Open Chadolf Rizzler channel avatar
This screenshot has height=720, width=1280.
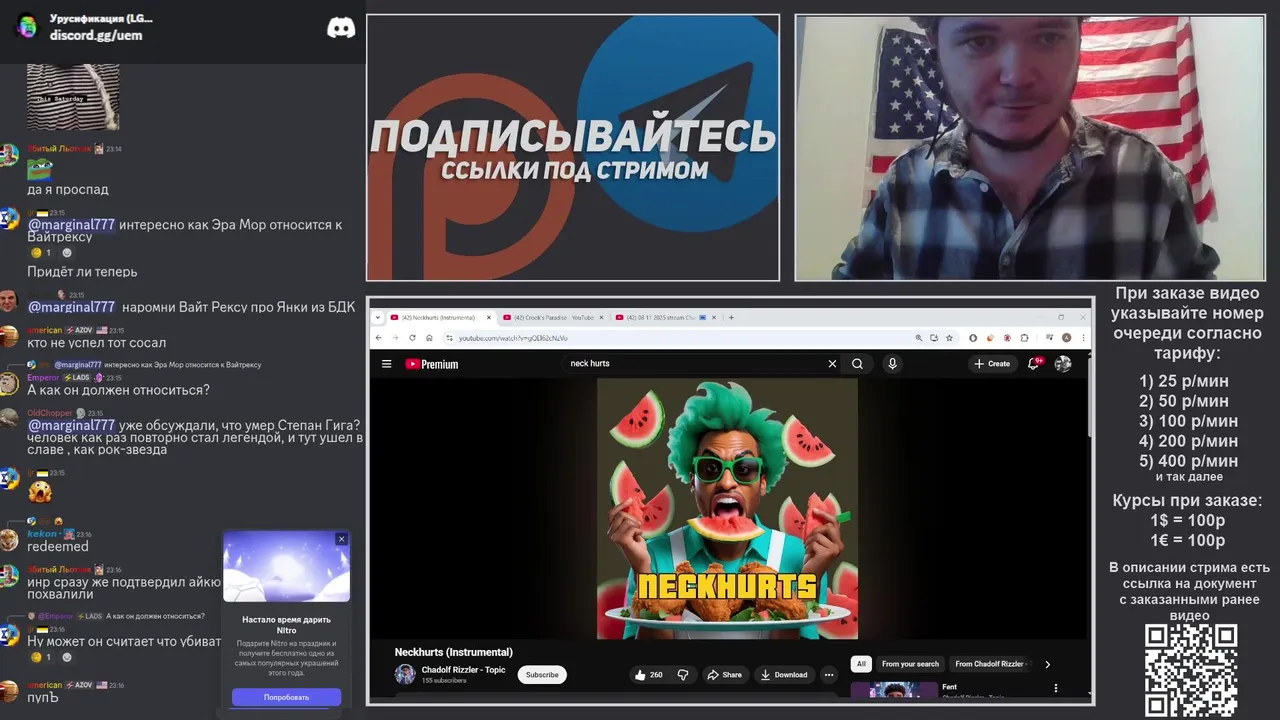pos(405,674)
